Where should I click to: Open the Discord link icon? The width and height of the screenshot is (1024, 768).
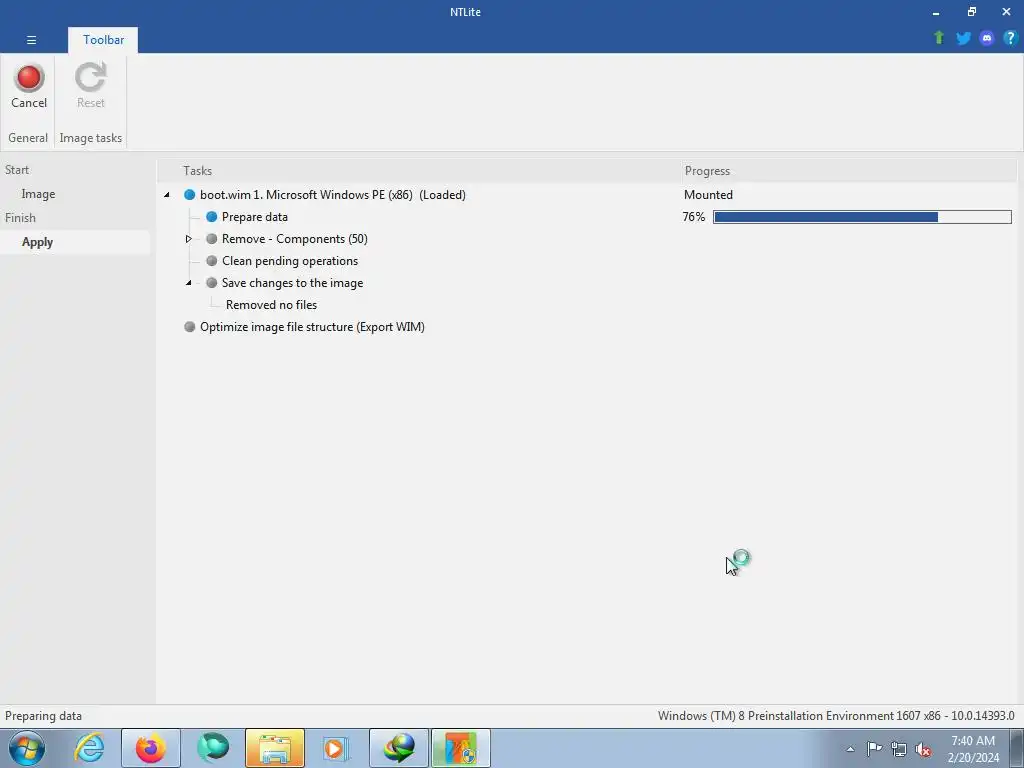tap(987, 39)
